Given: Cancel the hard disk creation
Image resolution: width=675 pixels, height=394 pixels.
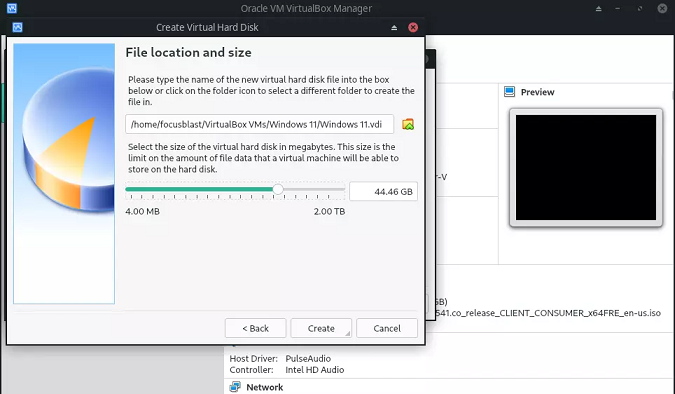Looking at the screenshot, I should pyautogui.click(x=387, y=329).
